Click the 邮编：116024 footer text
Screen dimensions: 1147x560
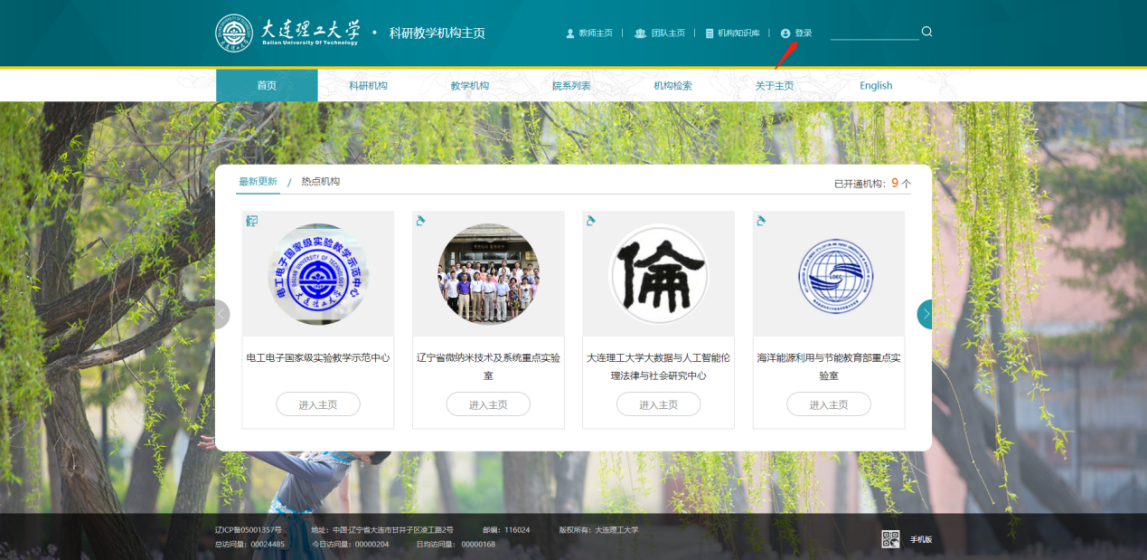tap(506, 530)
